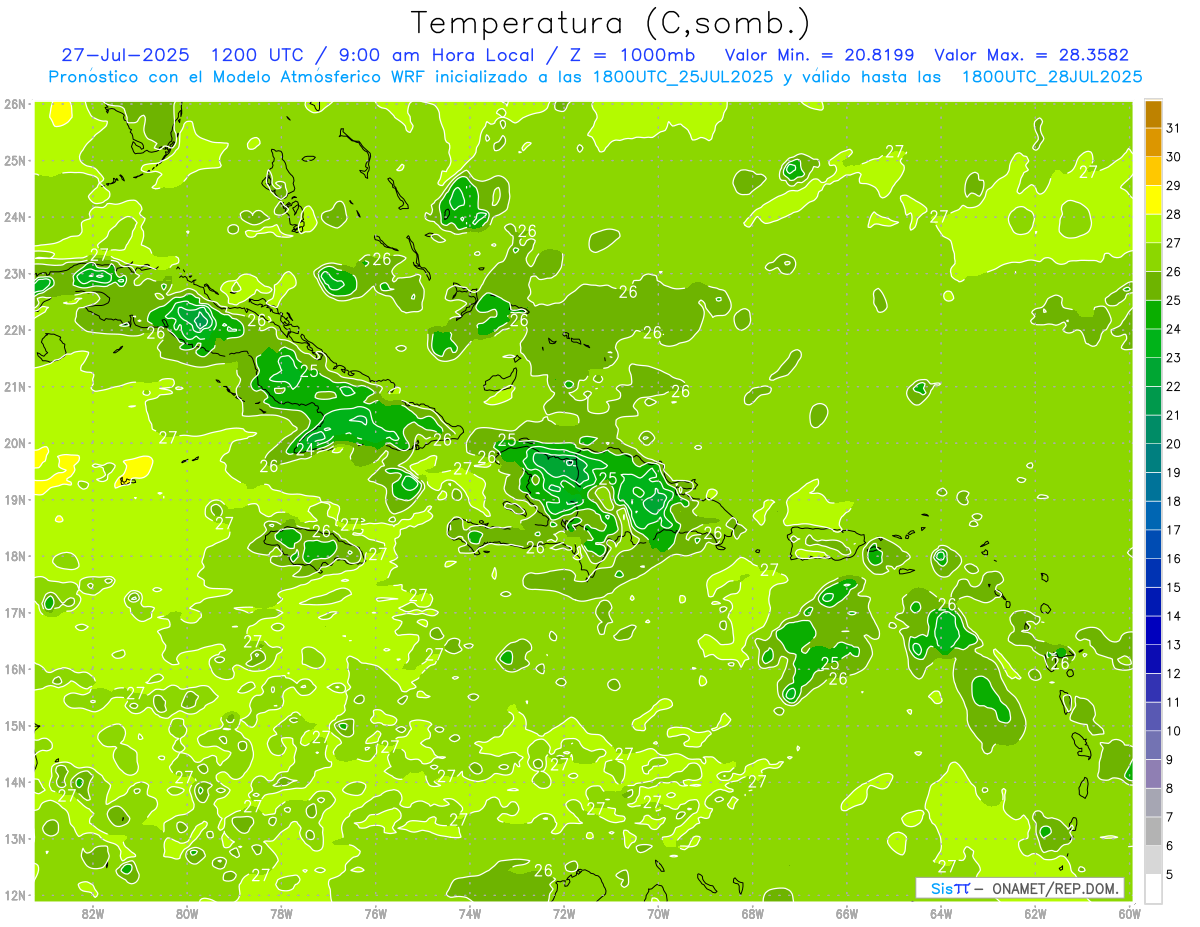Click the "ONAMET/REP.DOM." credit label
Viewport: 1200px width, 927px height.
[1055, 889]
